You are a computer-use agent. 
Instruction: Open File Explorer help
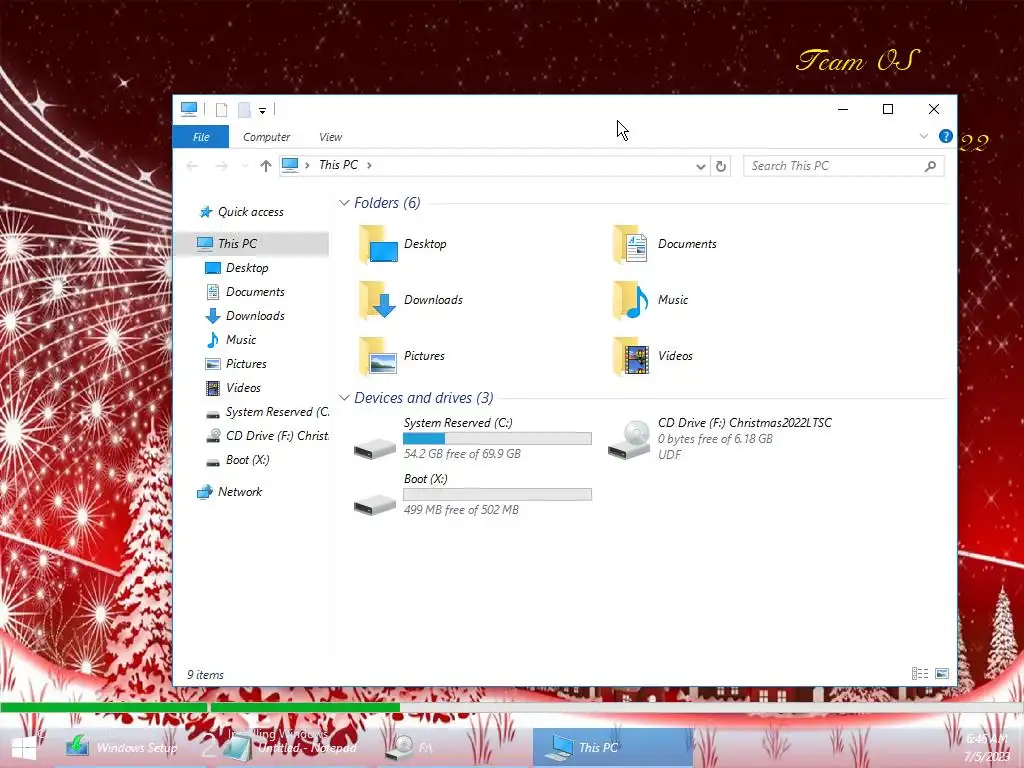(945, 136)
